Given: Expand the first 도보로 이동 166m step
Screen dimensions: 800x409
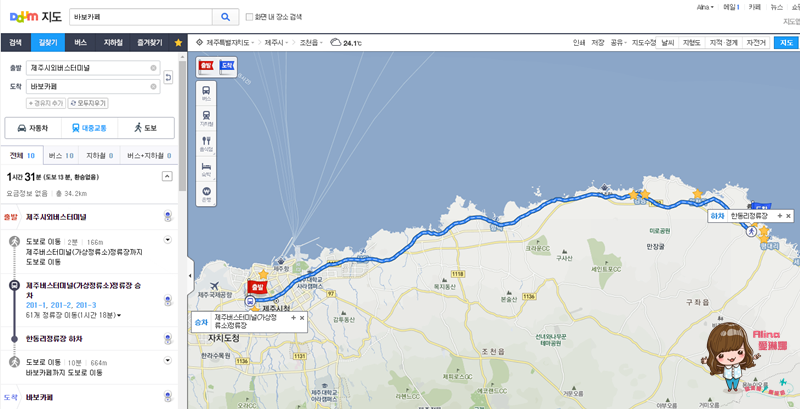Looking at the screenshot, I should [167, 240].
